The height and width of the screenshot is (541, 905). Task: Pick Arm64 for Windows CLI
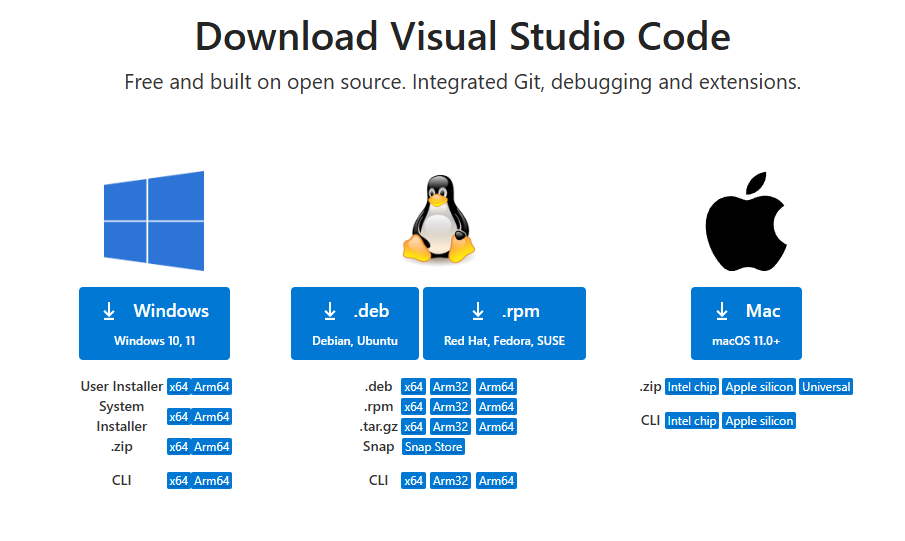pyautogui.click(x=212, y=481)
